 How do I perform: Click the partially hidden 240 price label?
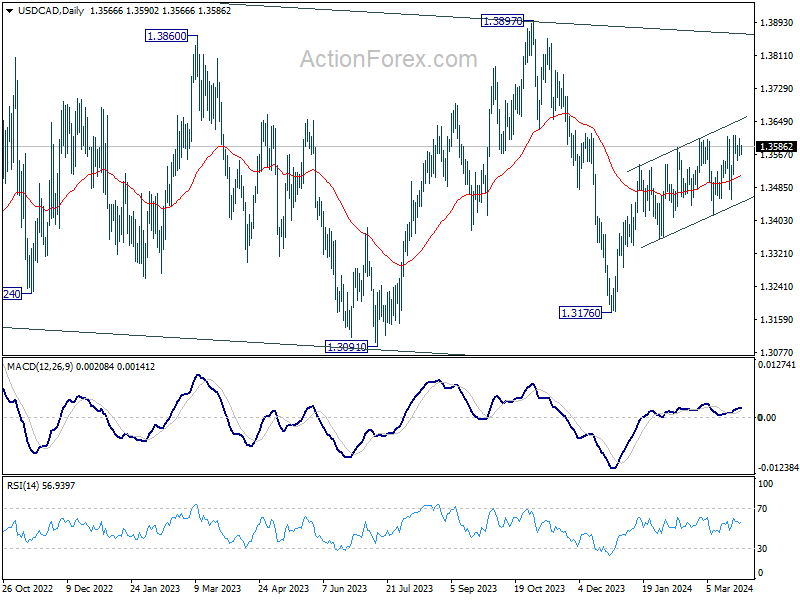coord(12,294)
